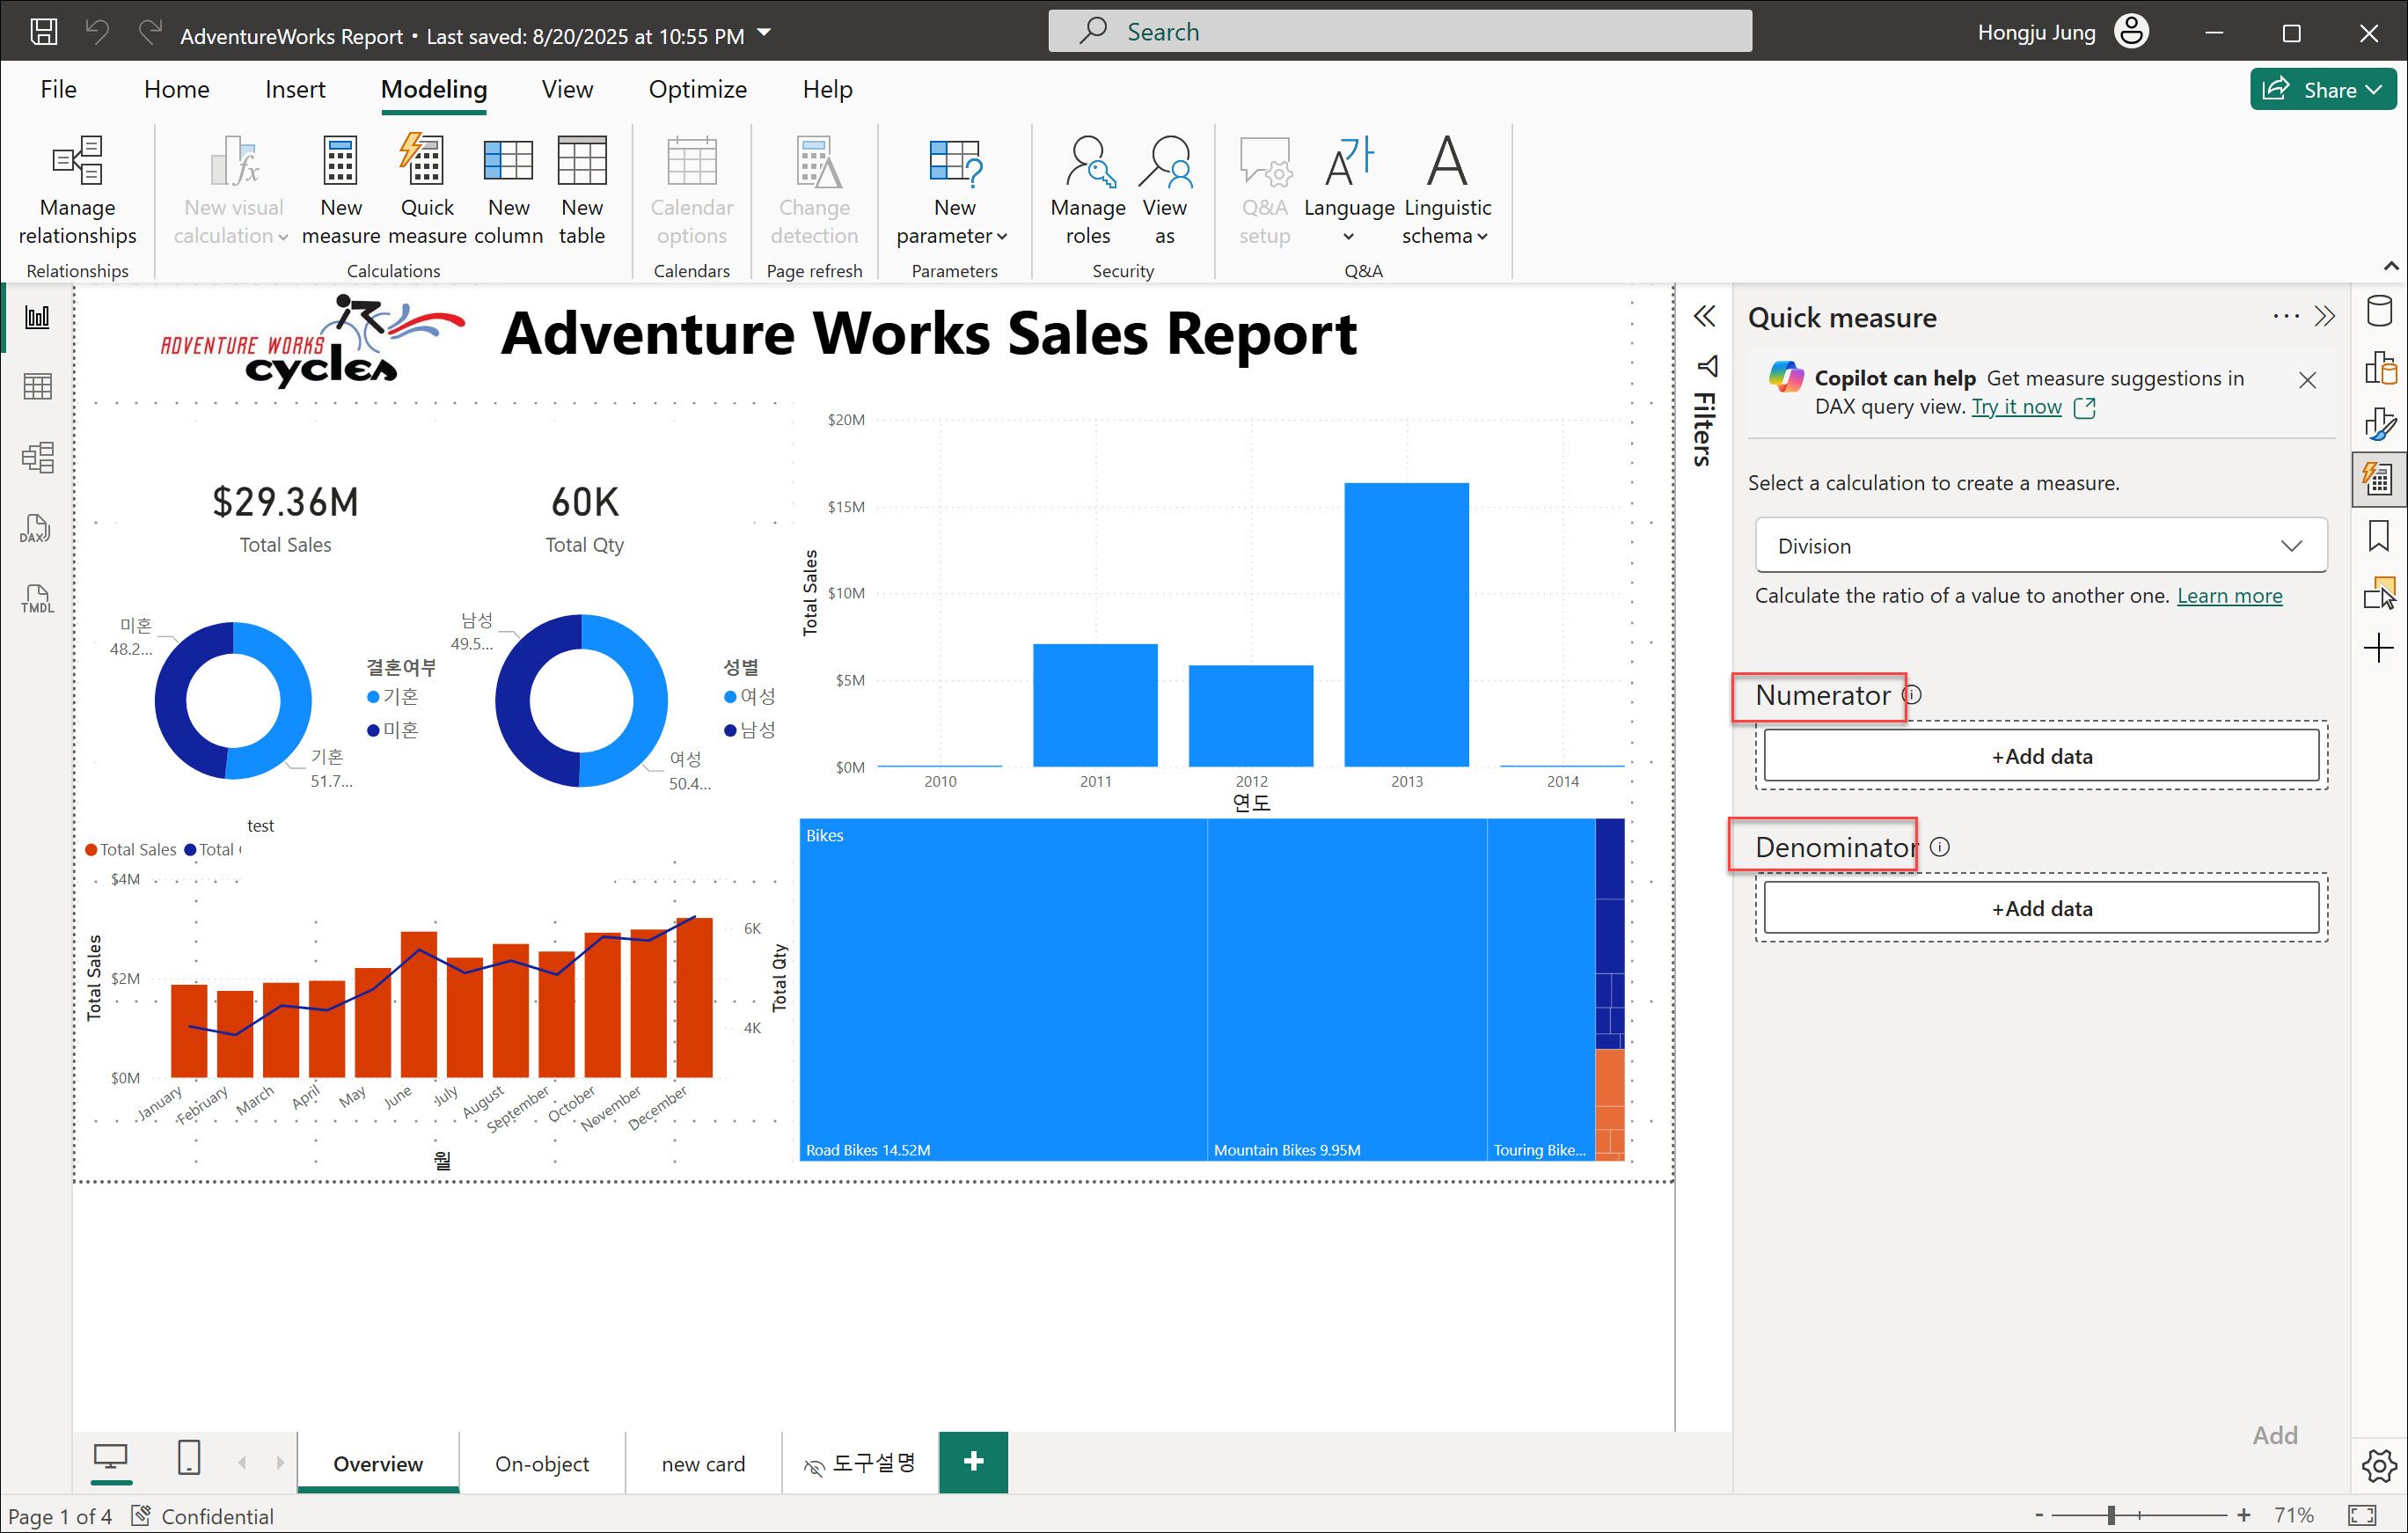Open the new card page tab
The height and width of the screenshot is (1533, 2408).
[703, 1463]
